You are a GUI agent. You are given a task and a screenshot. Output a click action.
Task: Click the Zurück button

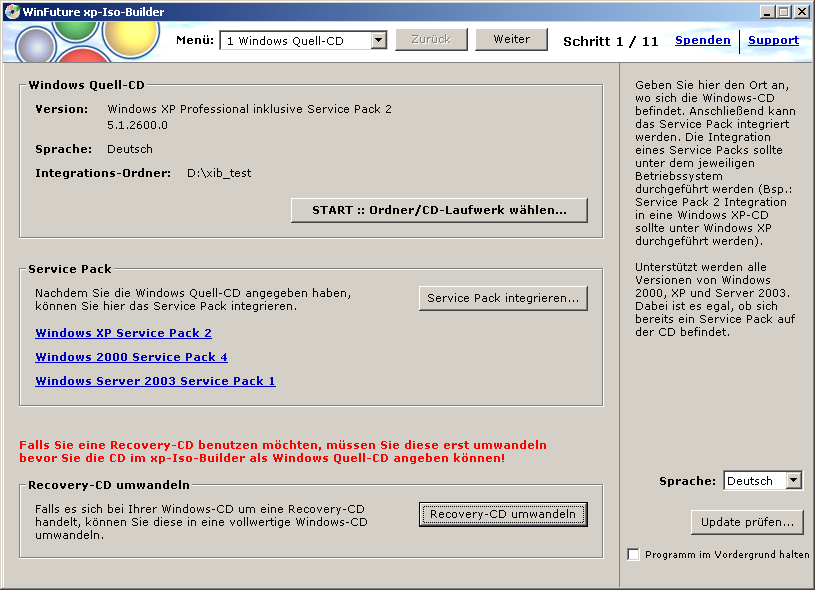[x=431, y=40]
